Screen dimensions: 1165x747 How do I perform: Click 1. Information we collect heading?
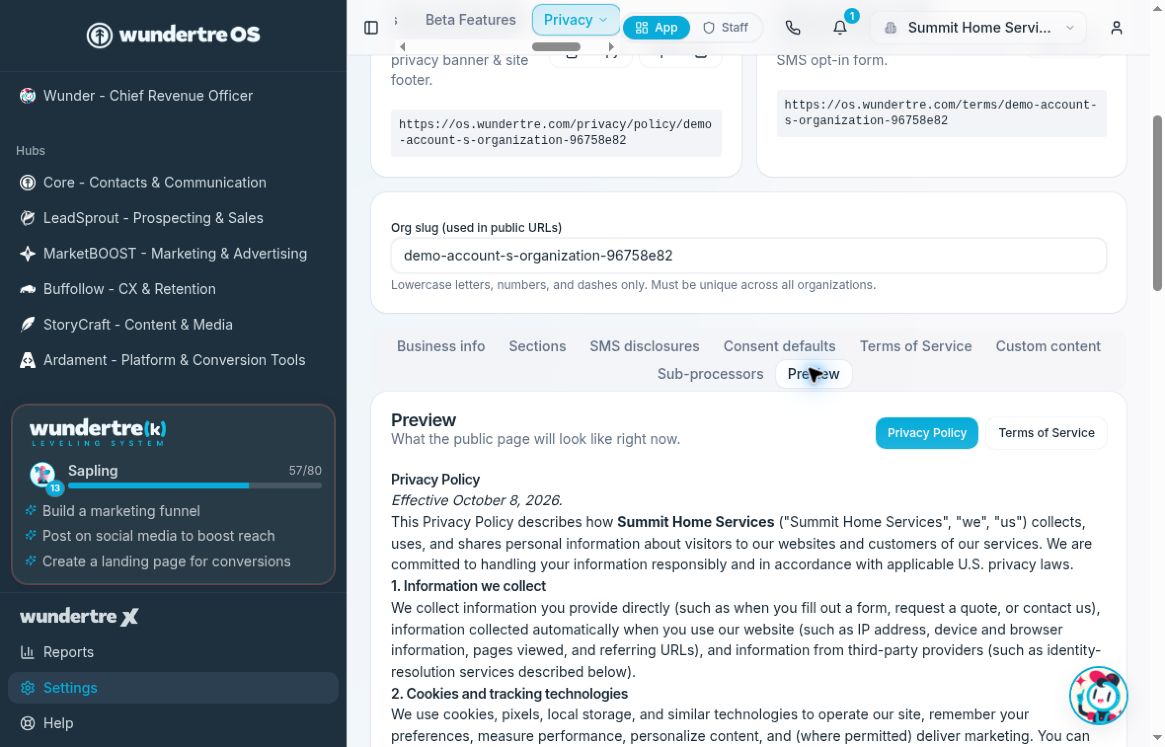468,586
